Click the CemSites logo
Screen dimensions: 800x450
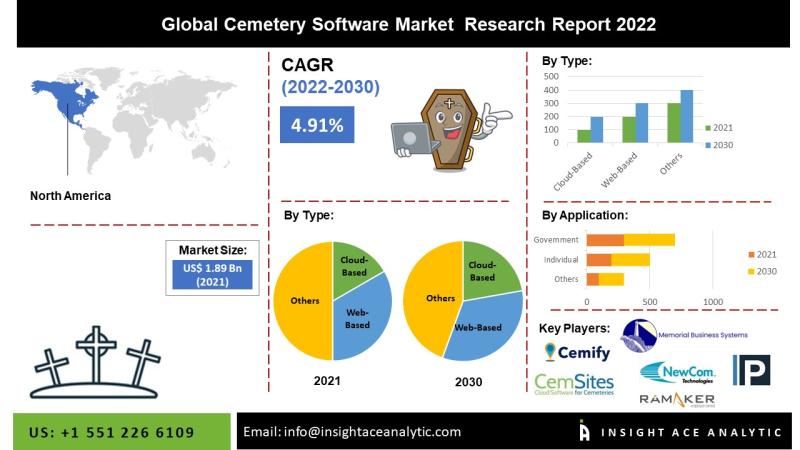click(x=574, y=384)
